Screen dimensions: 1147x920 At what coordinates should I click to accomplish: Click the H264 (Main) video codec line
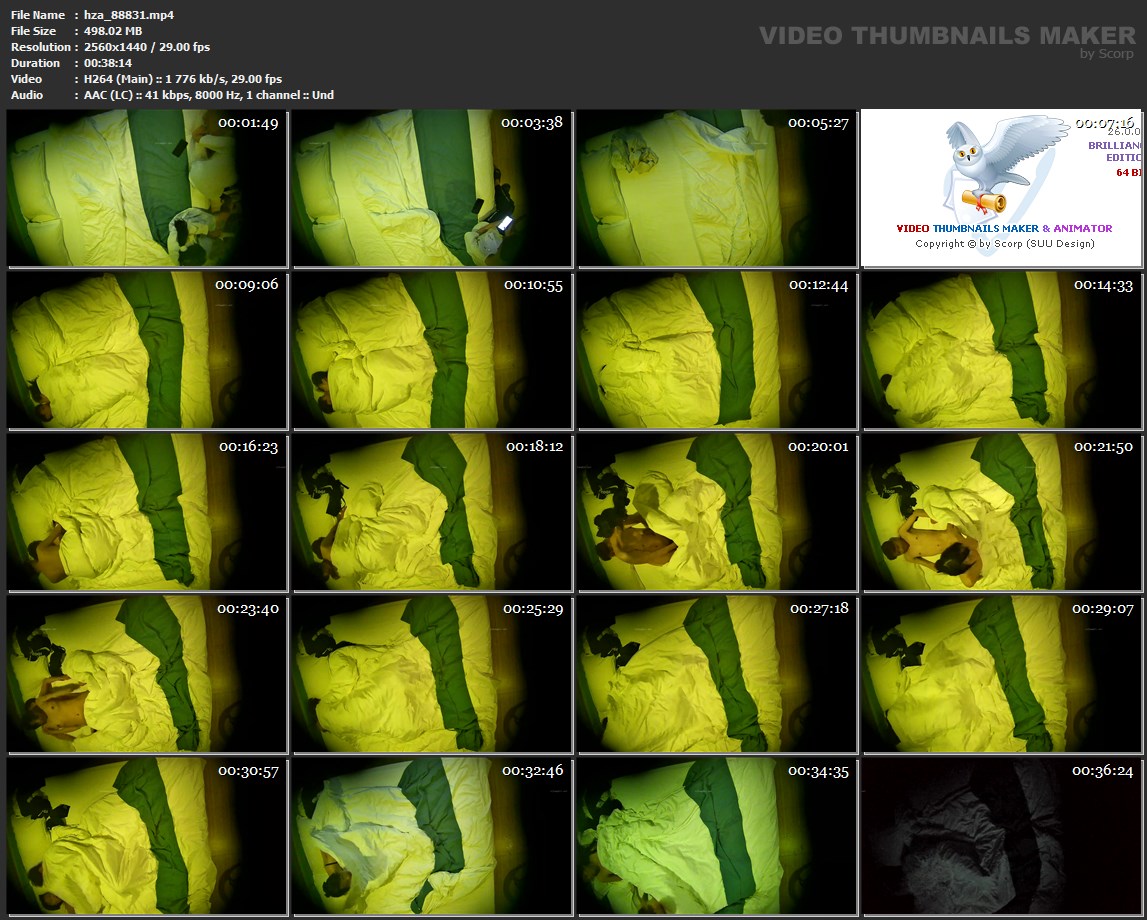click(183, 79)
